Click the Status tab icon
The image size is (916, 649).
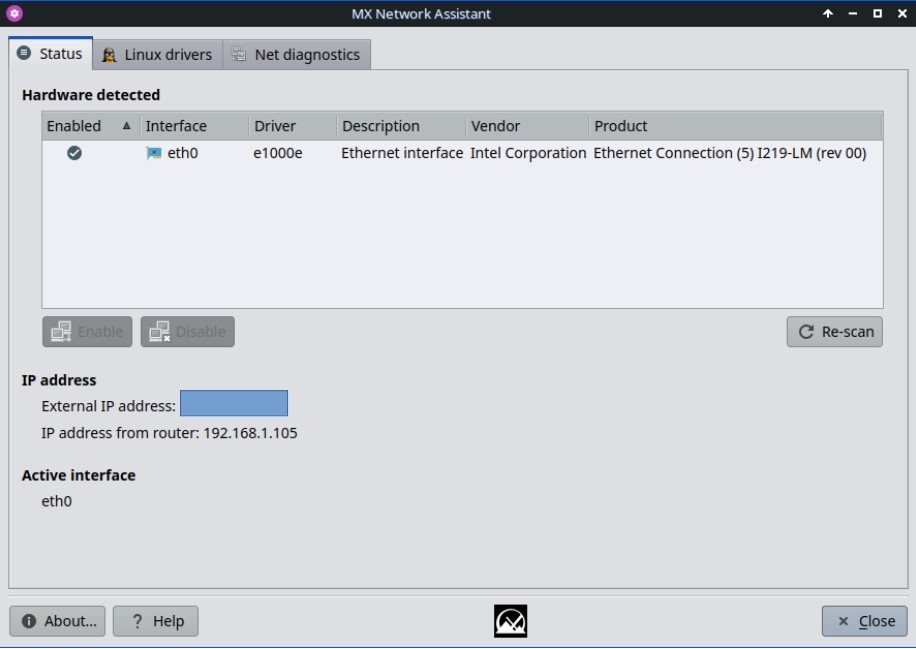pos(24,54)
